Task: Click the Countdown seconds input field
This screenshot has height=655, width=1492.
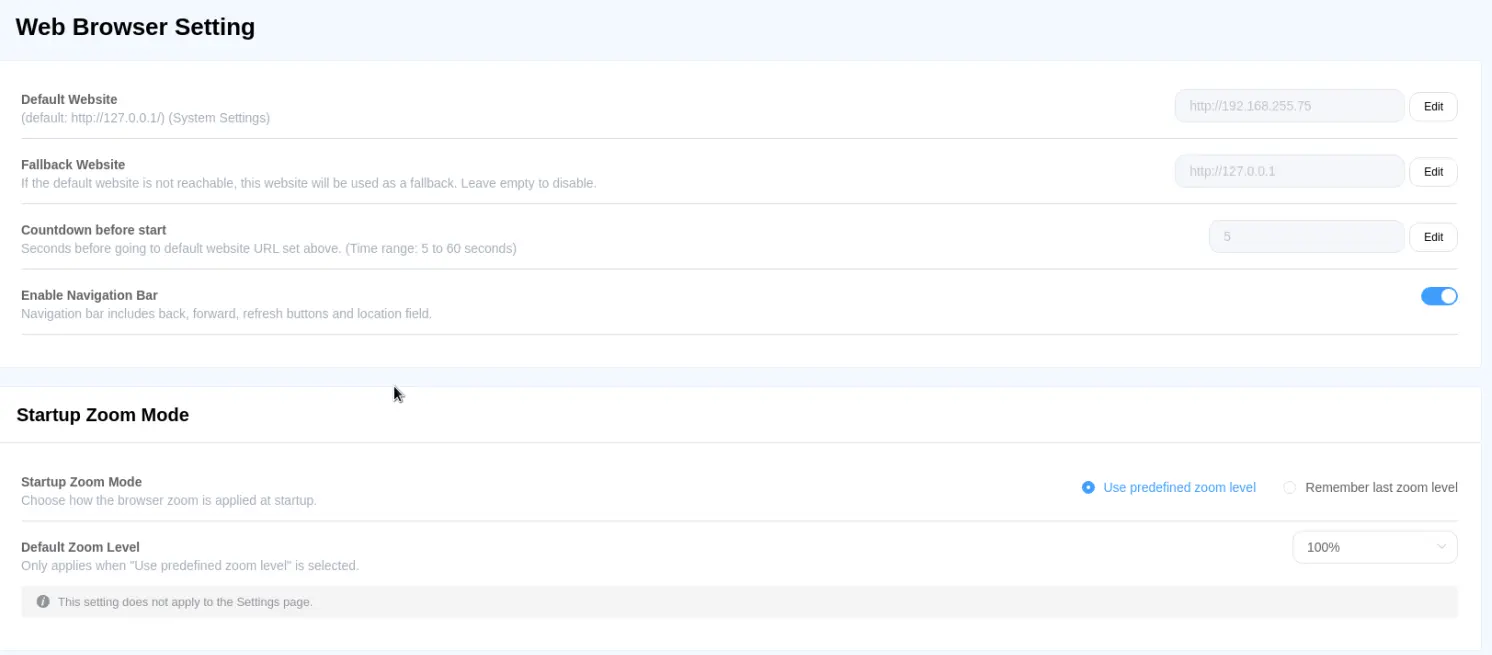Action: click(1306, 237)
